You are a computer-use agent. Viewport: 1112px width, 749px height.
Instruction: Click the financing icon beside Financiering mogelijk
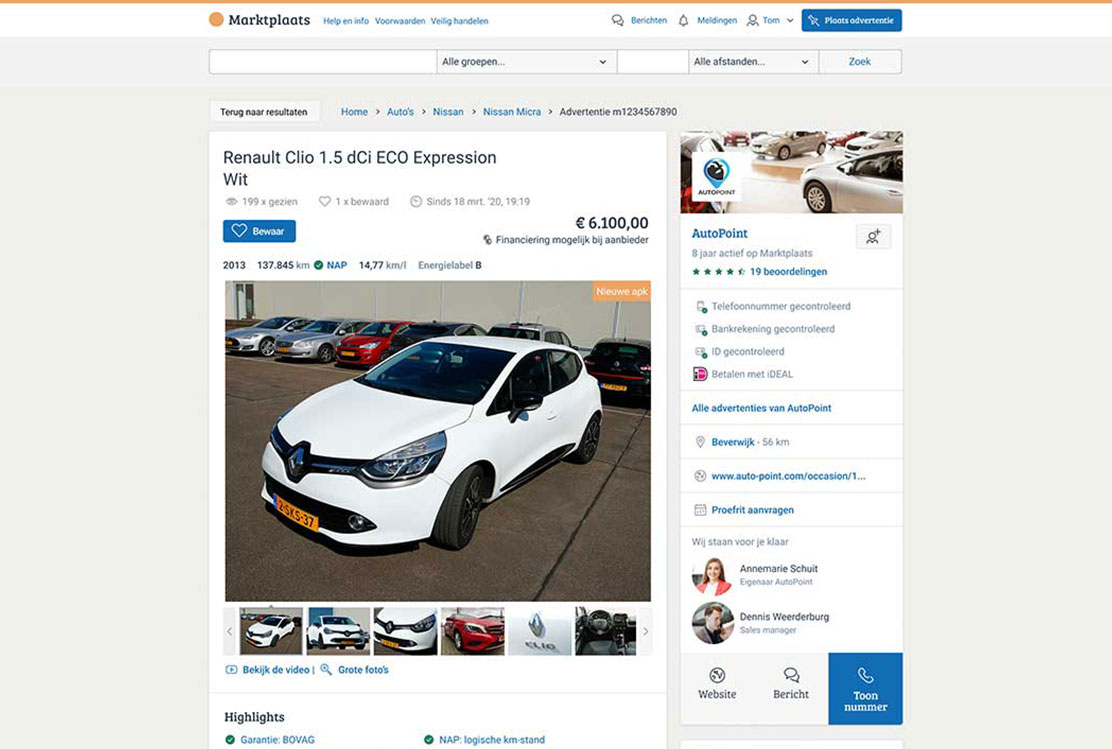487,240
